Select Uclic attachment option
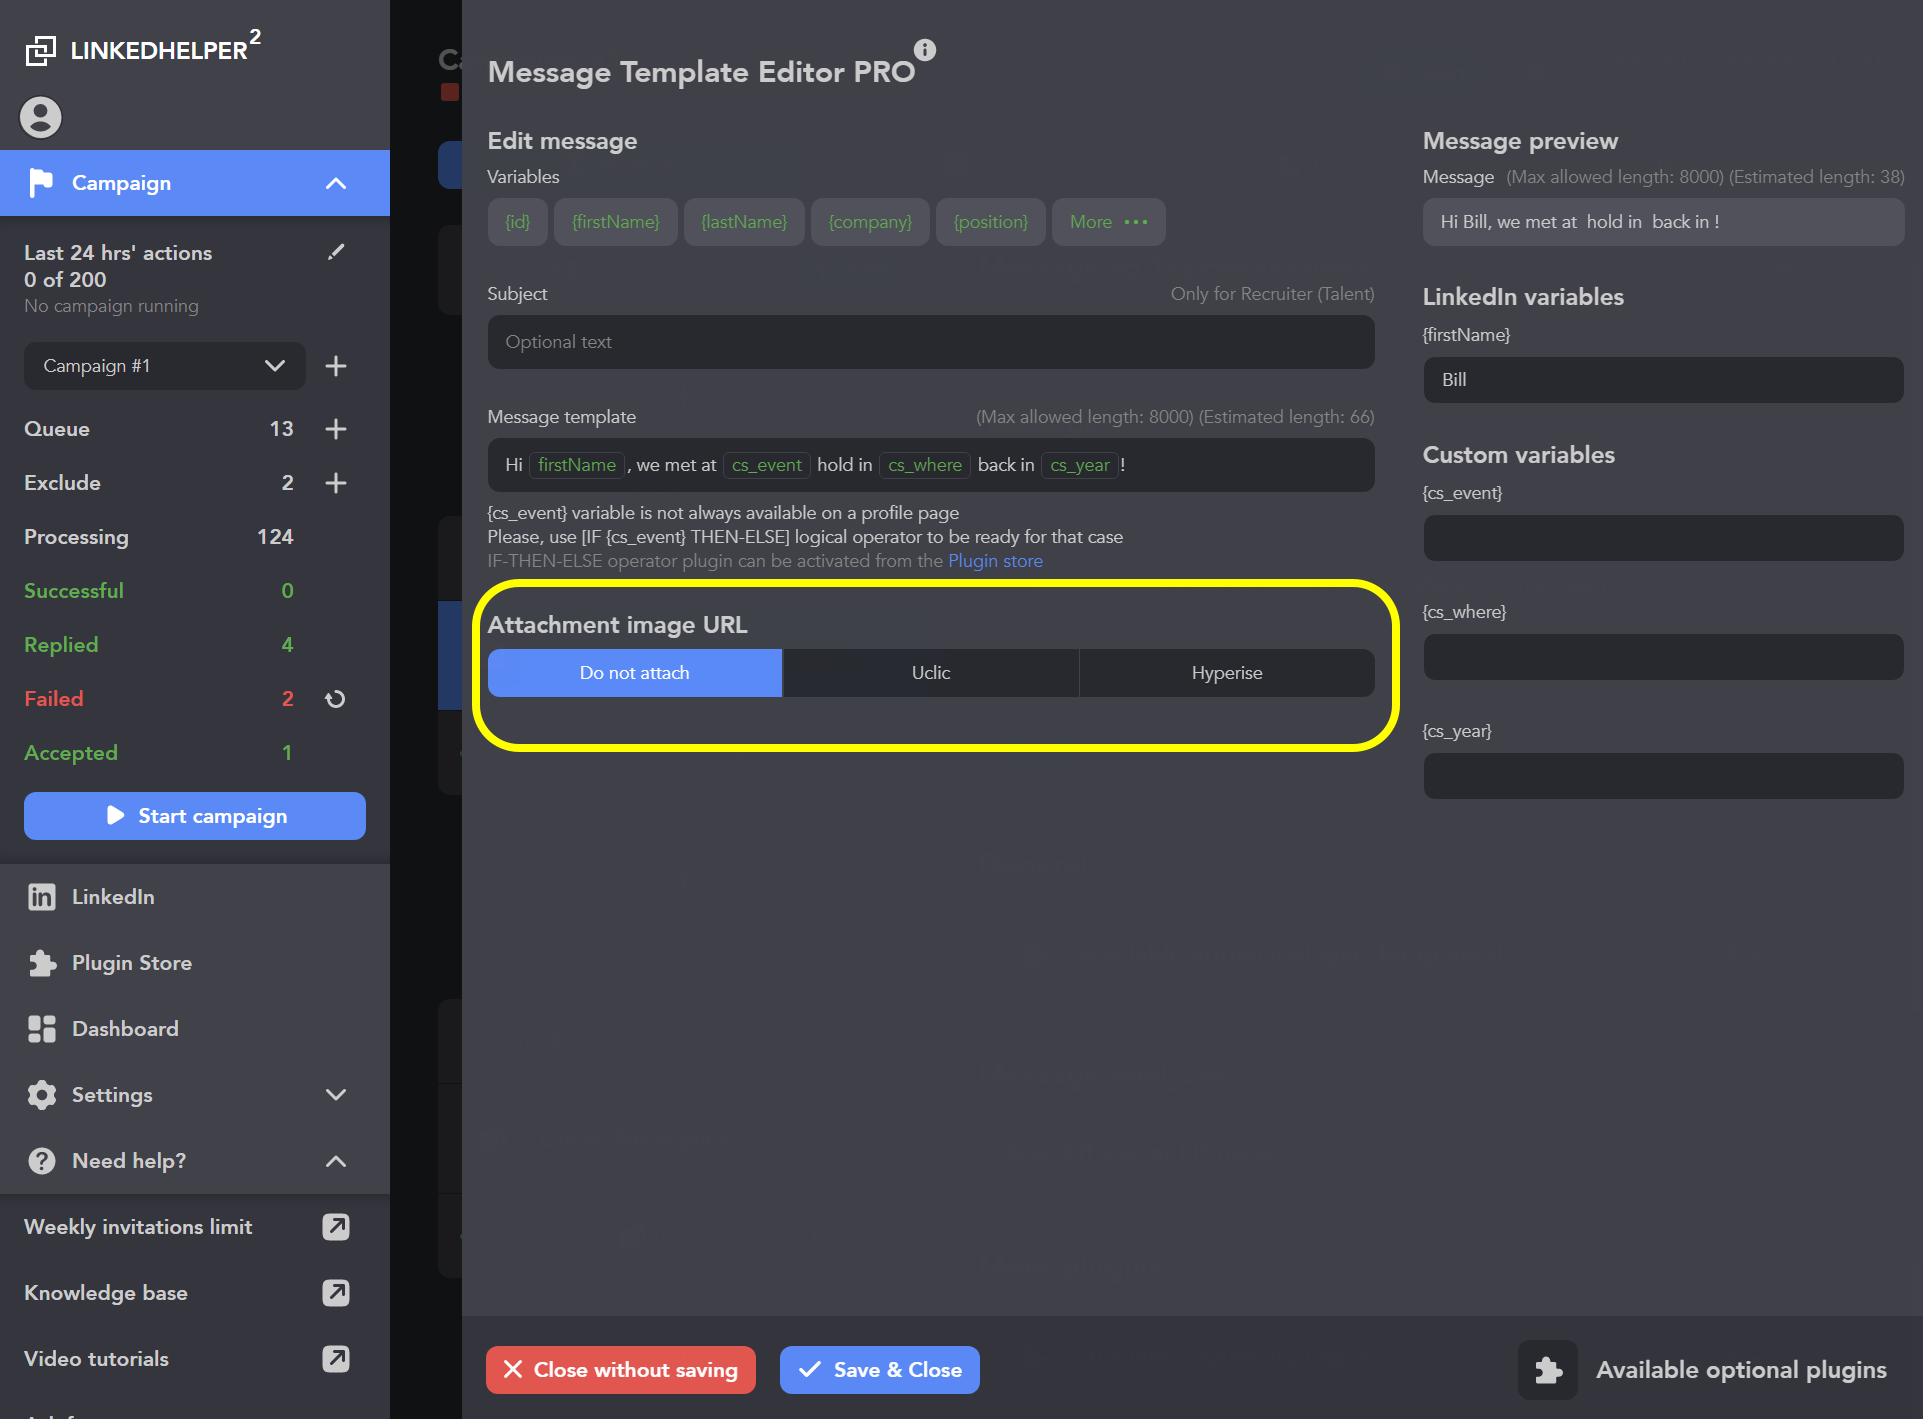The width and height of the screenshot is (1923, 1419). click(x=931, y=673)
